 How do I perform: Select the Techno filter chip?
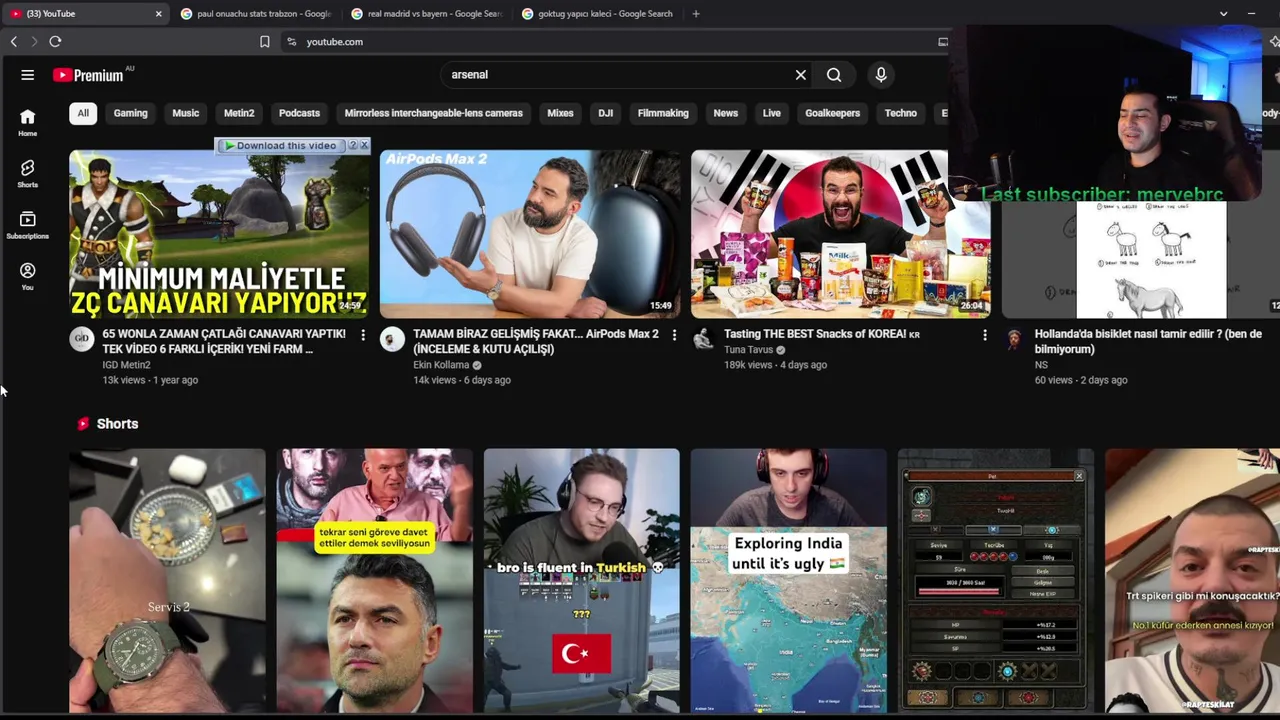[x=901, y=113]
